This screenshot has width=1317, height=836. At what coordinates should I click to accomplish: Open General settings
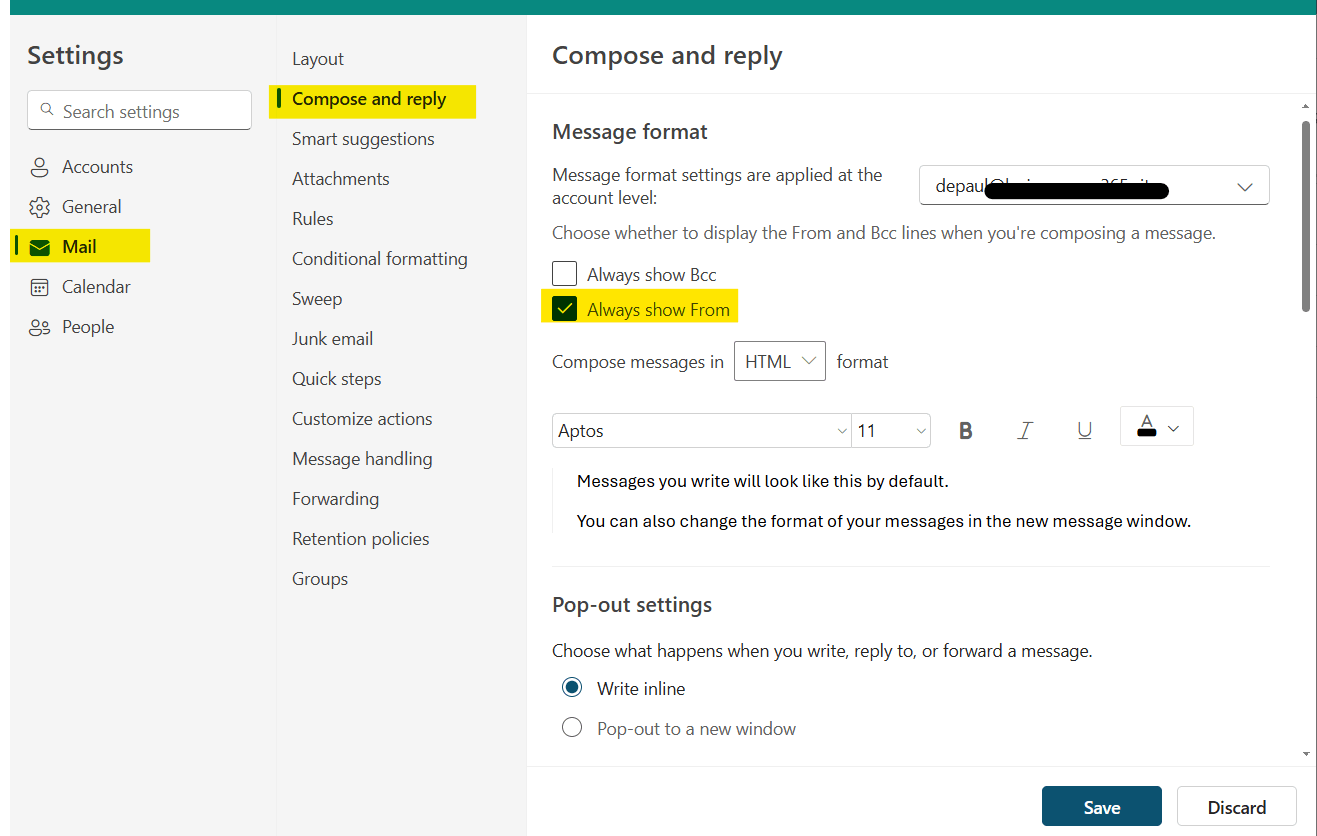[93, 206]
